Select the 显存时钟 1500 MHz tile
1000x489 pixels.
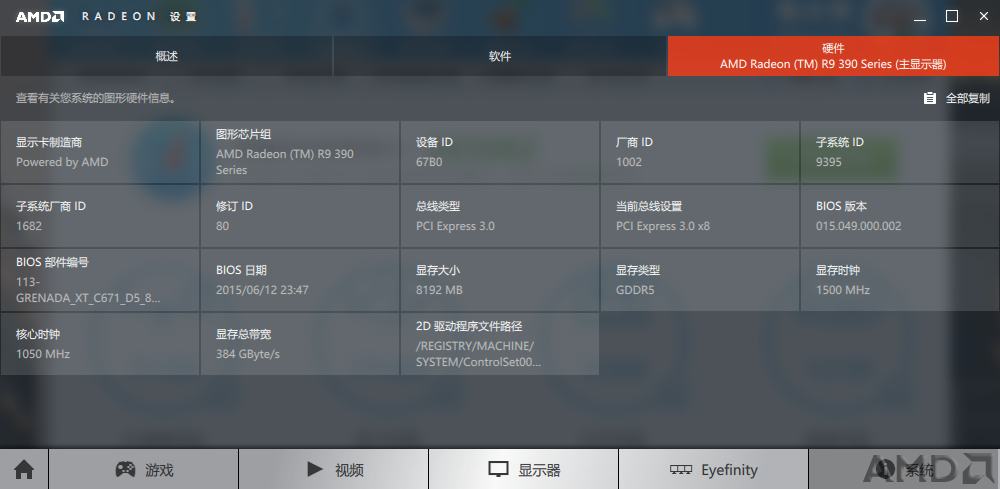(x=900, y=279)
